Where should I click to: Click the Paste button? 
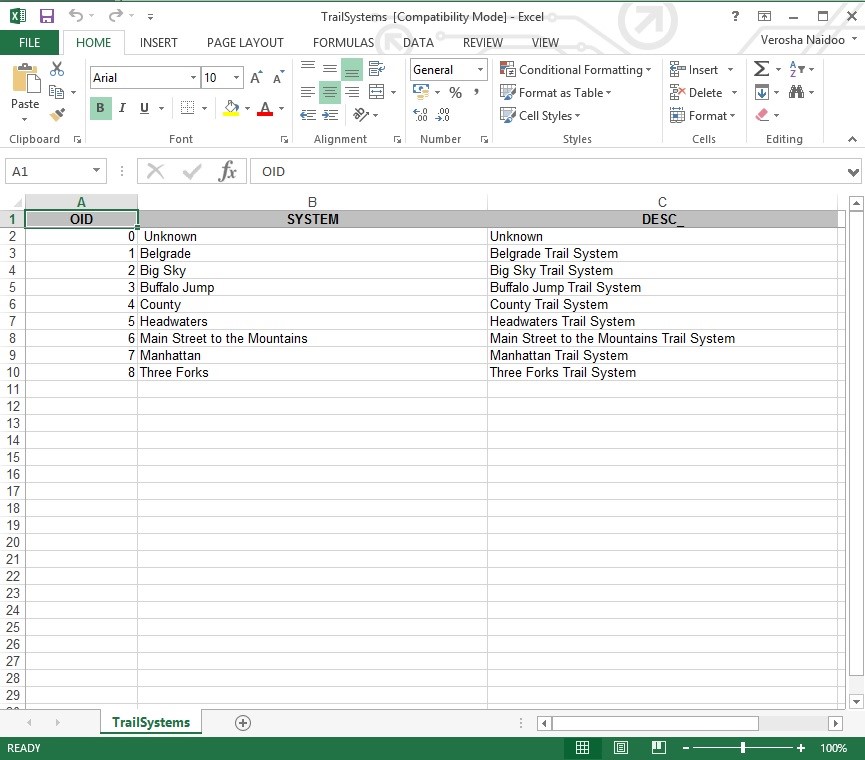pos(25,88)
